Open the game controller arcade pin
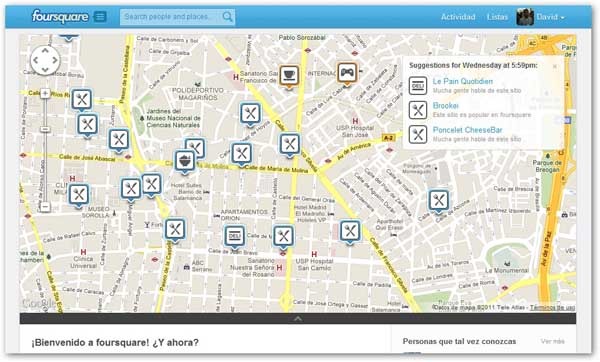This screenshot has width=600, height=362. click(x=347, y=73)
